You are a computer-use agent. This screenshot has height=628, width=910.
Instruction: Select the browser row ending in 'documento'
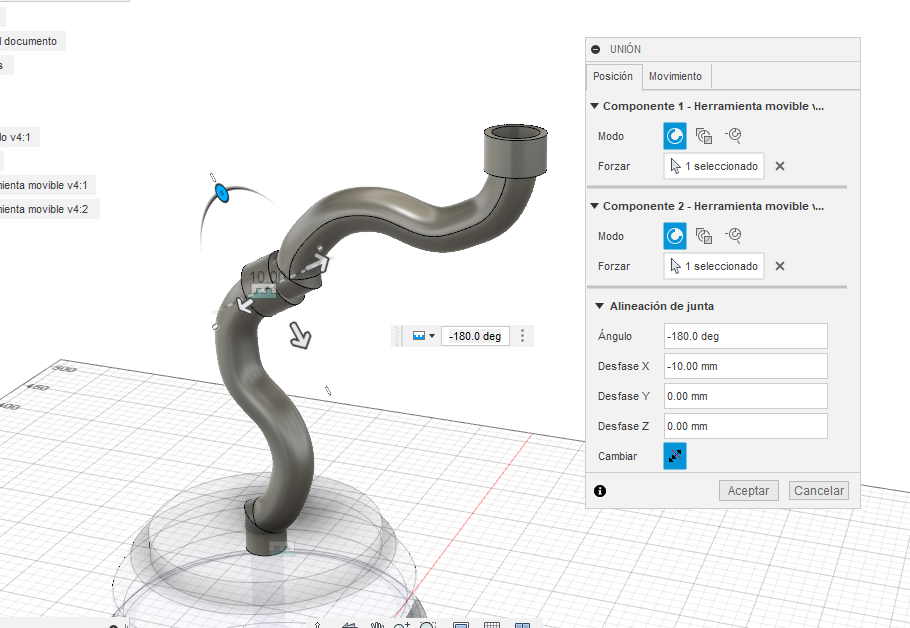pos(30,41)
